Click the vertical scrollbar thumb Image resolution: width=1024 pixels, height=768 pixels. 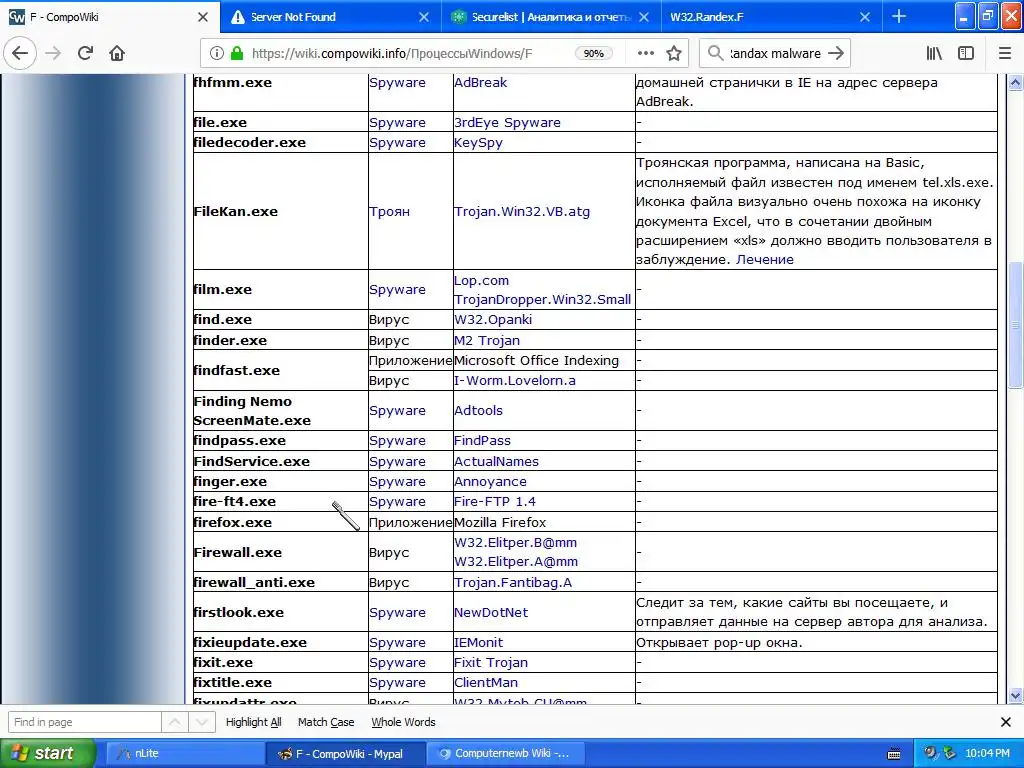(x=1015, y=325)
